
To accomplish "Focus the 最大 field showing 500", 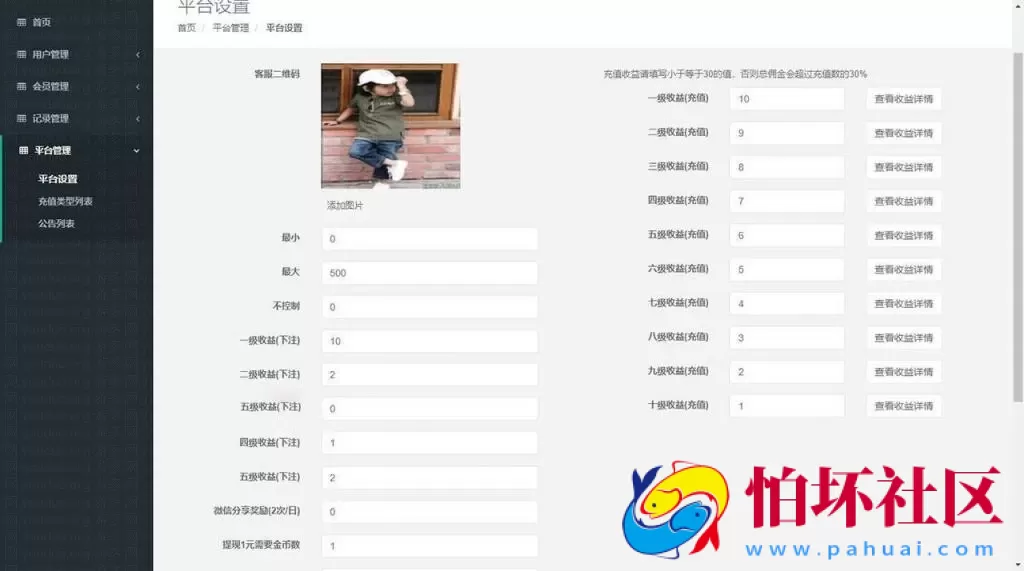I will coord(430,272).
